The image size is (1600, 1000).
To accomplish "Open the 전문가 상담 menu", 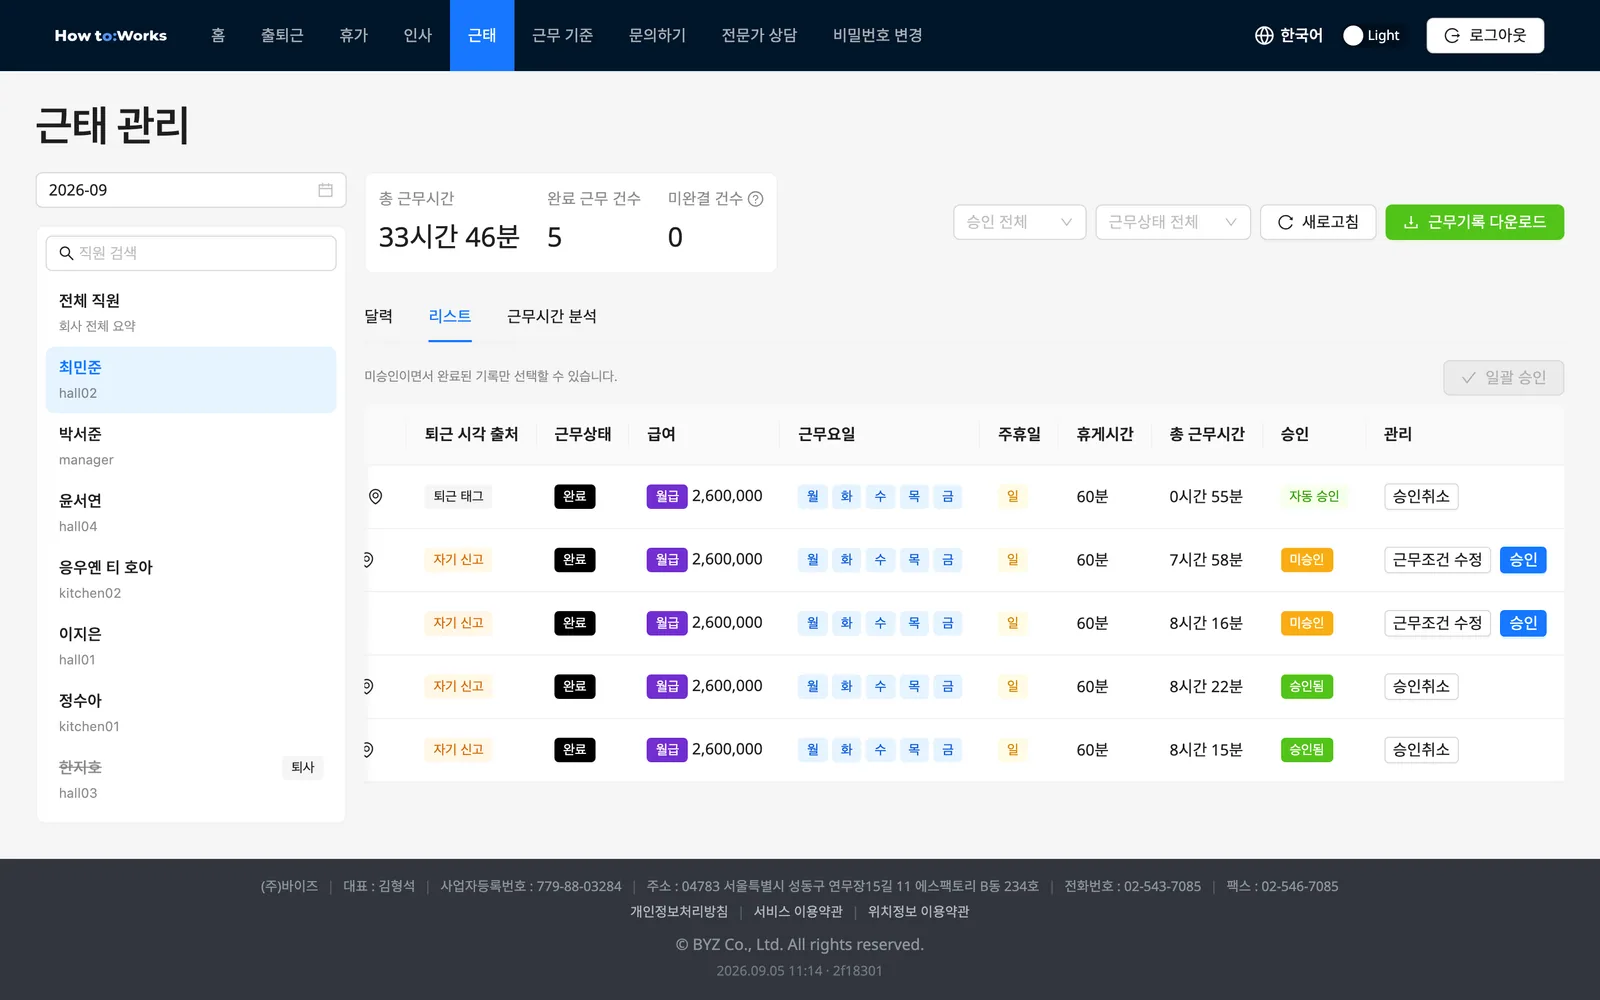I will 759,35.
